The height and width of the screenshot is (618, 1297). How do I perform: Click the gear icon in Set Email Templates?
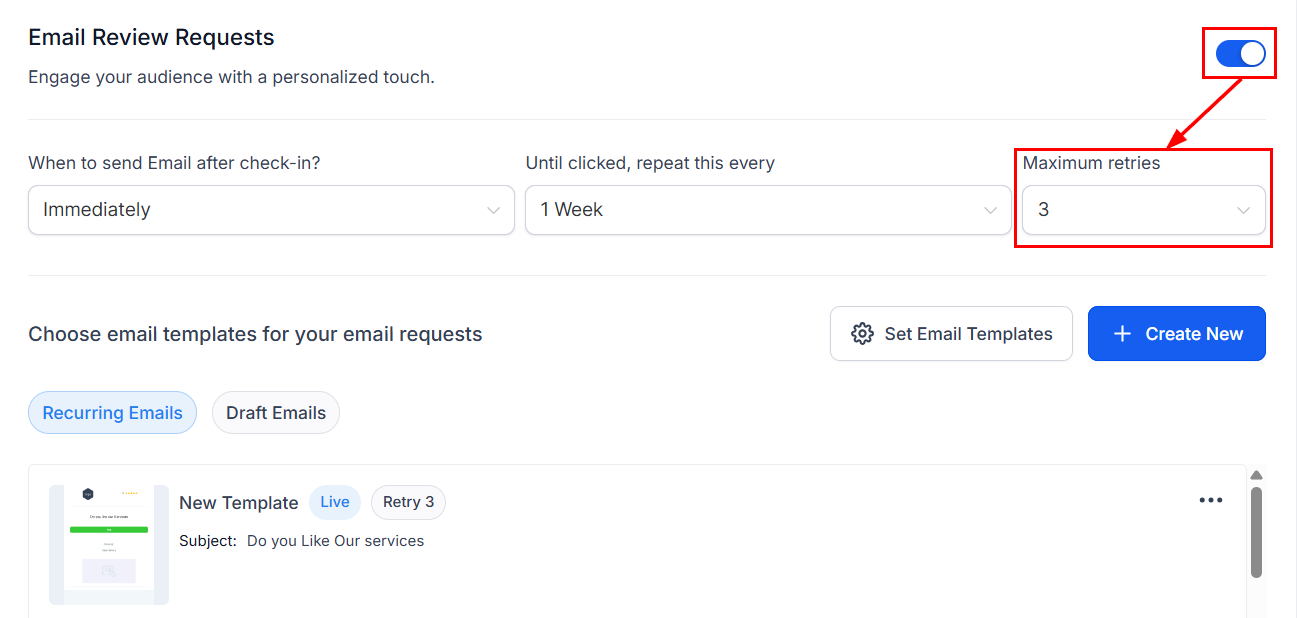point(862,334)
